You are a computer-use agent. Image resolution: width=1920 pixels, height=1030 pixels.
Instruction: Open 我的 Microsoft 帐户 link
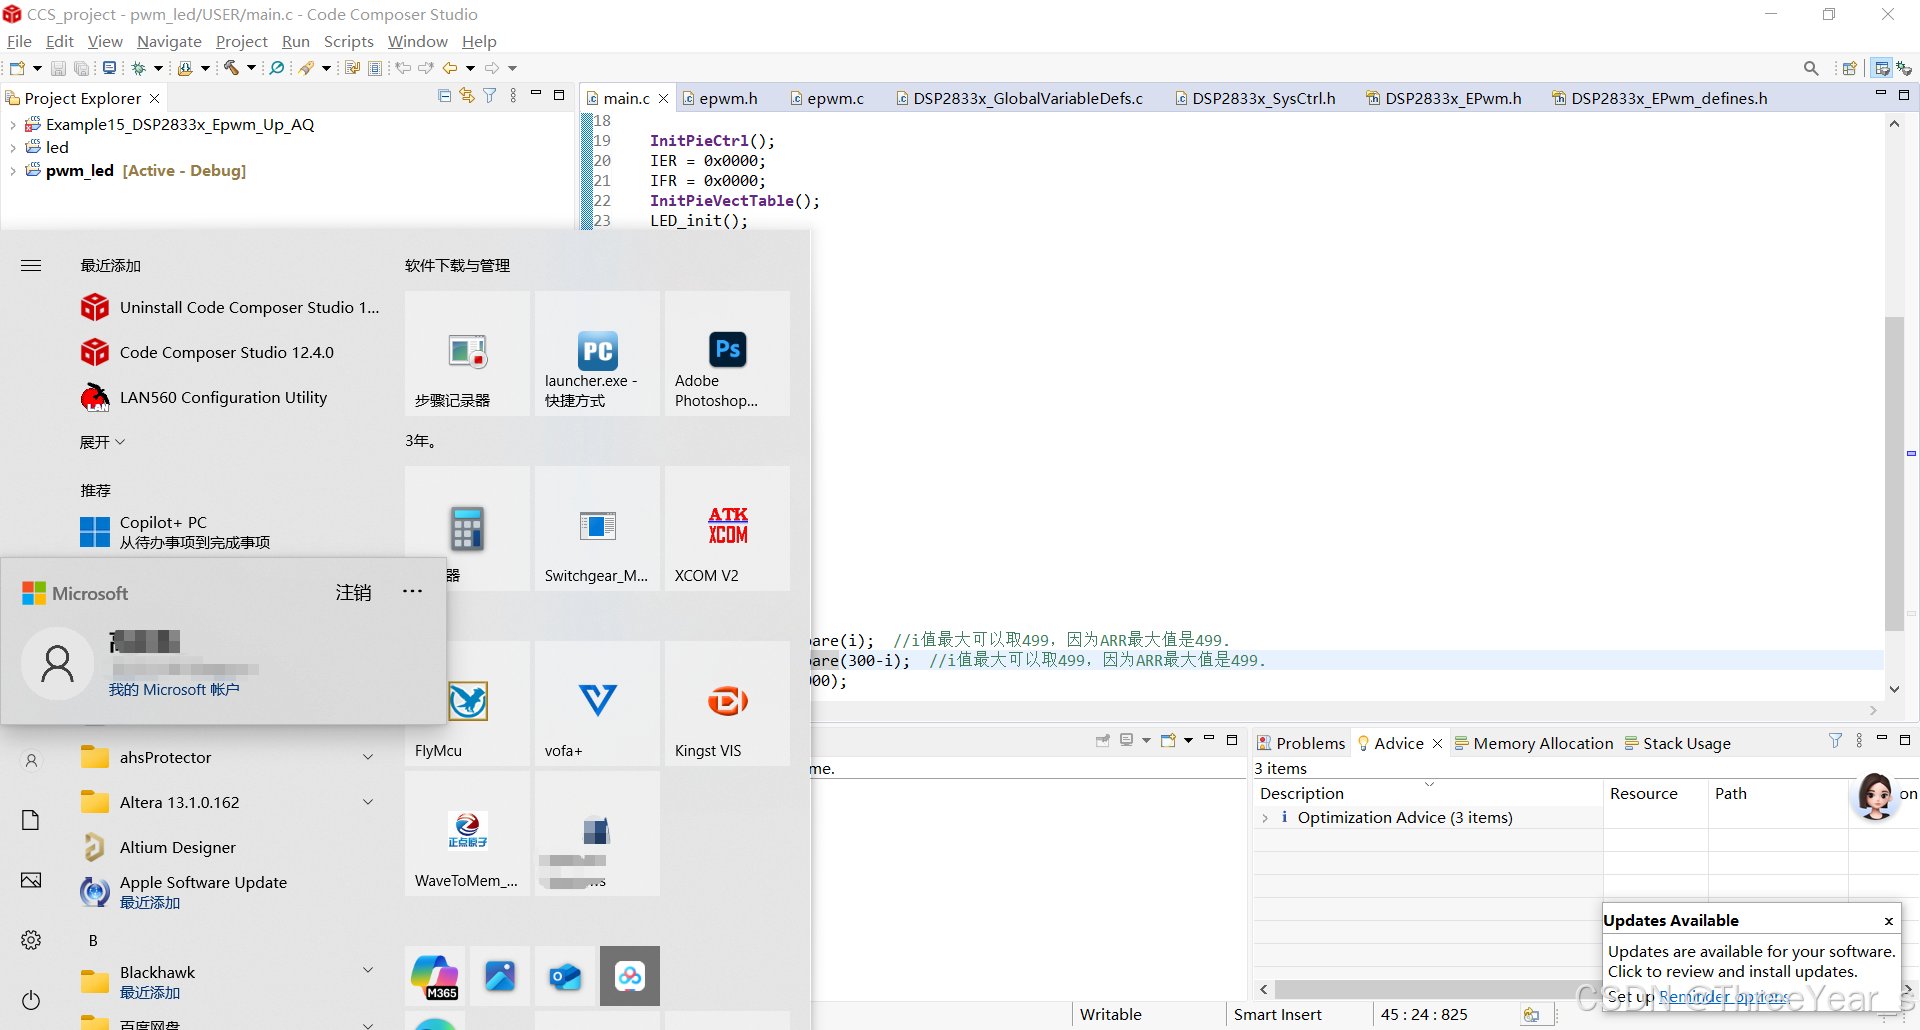pos(174,690)
